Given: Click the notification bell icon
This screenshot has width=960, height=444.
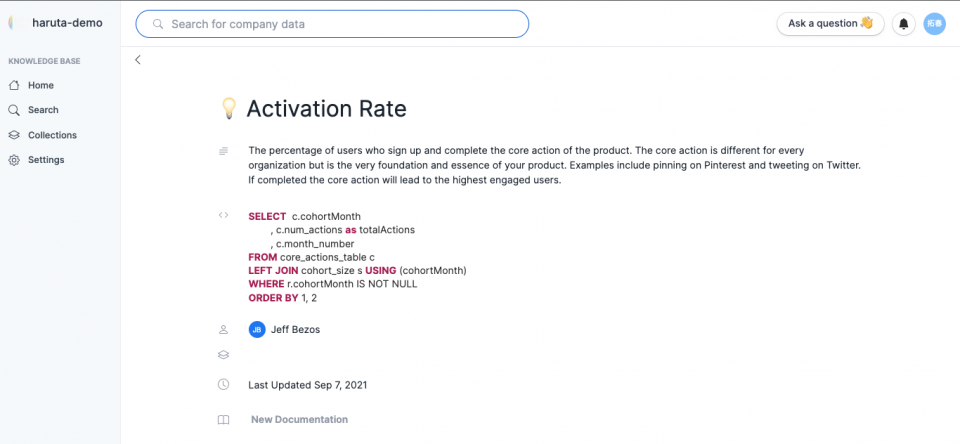Looking at the screenshot, I should pos(904,24).
